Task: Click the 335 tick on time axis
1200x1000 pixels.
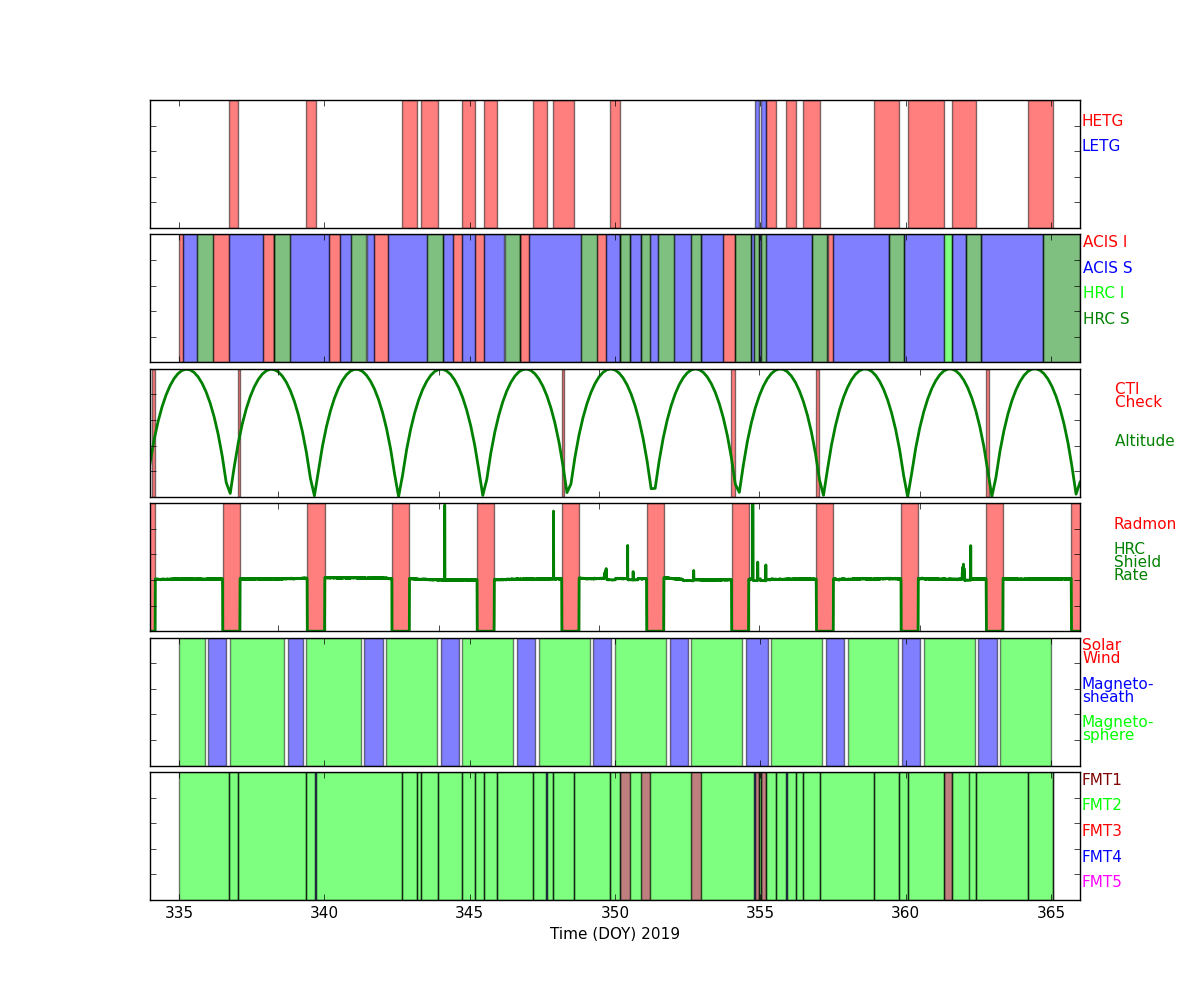Action: [179, 913]
